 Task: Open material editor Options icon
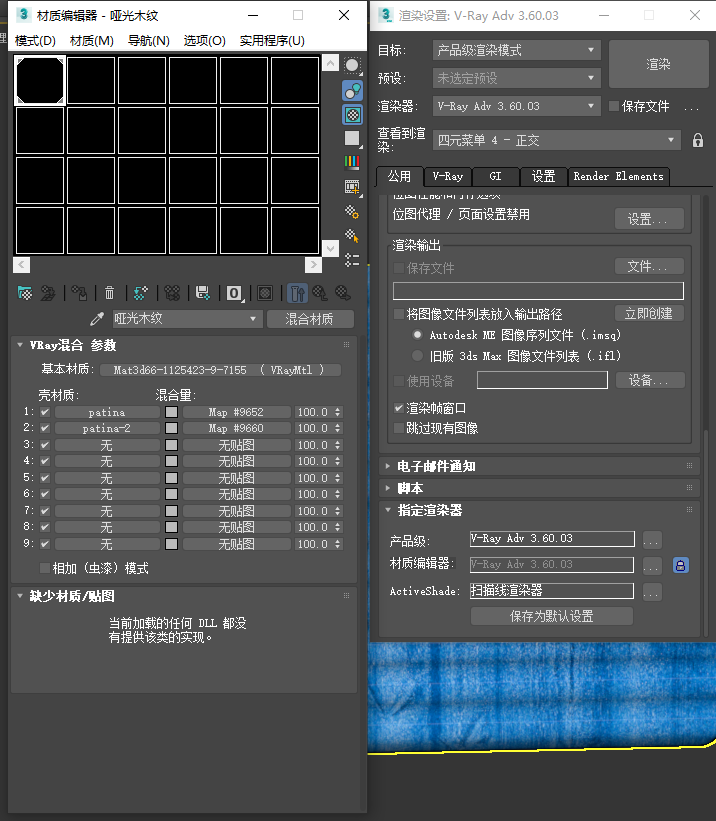tap(352, 212)
